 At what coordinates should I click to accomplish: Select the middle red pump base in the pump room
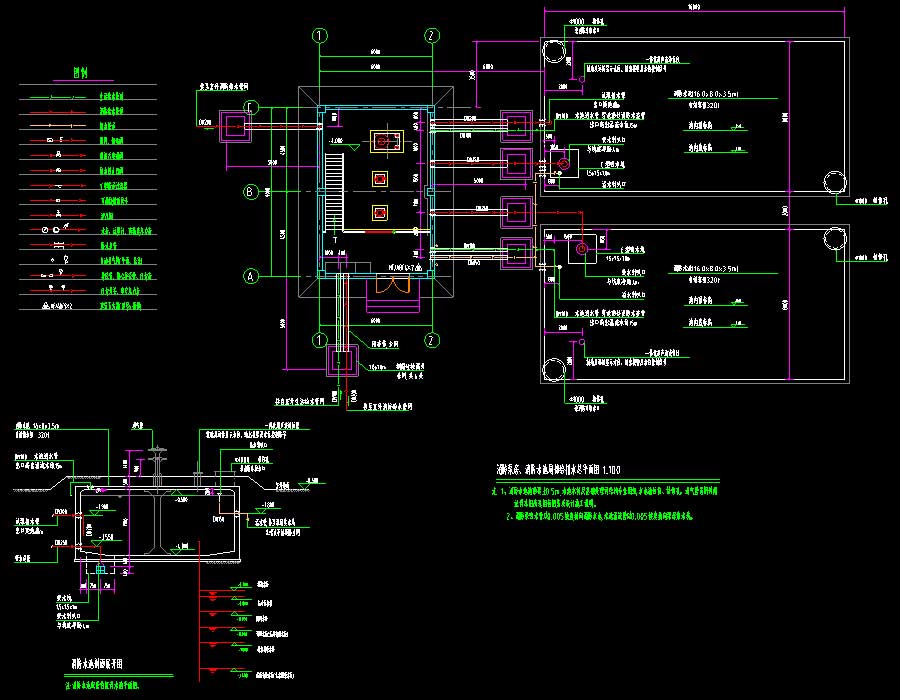click(x=380, y=180)
